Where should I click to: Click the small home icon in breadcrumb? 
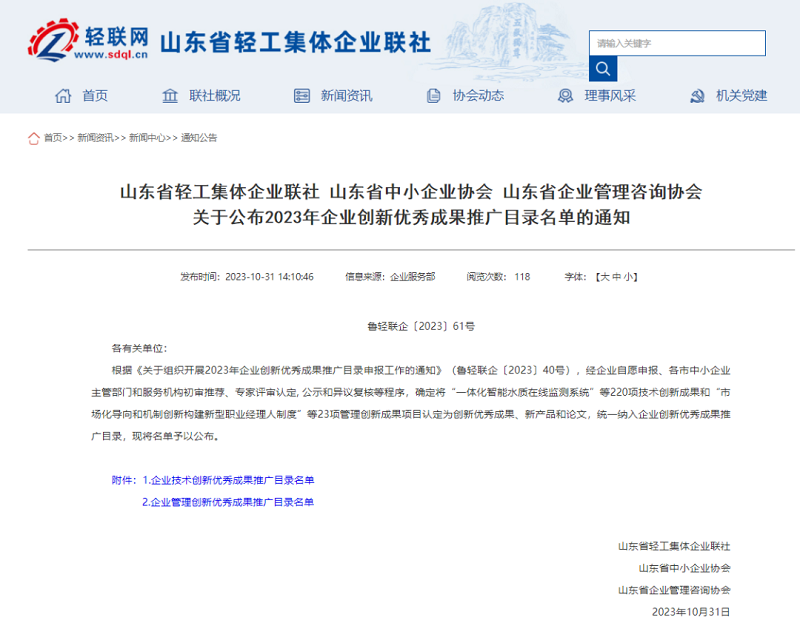[x=34, y=138]
